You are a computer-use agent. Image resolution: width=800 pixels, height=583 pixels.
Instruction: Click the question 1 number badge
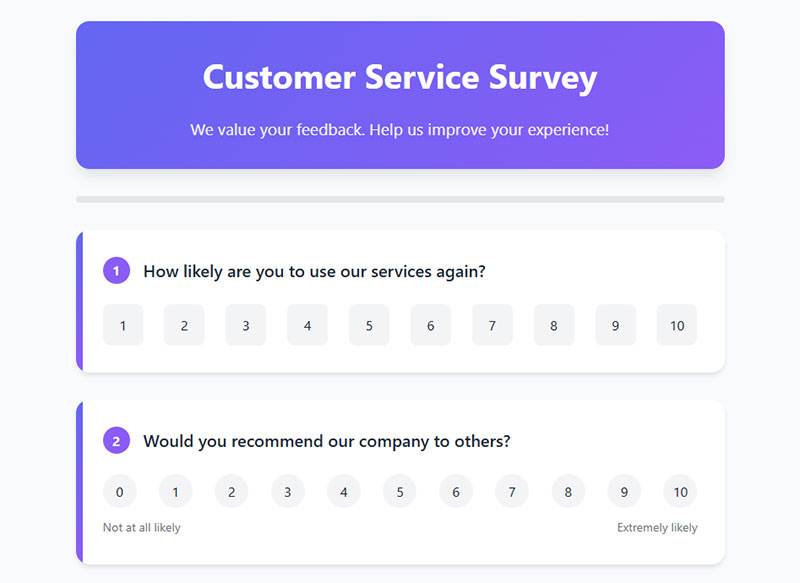pos(117,270)
